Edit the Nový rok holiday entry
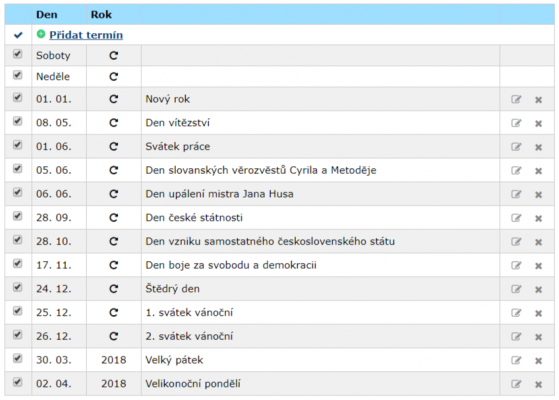 click(516, 99)
